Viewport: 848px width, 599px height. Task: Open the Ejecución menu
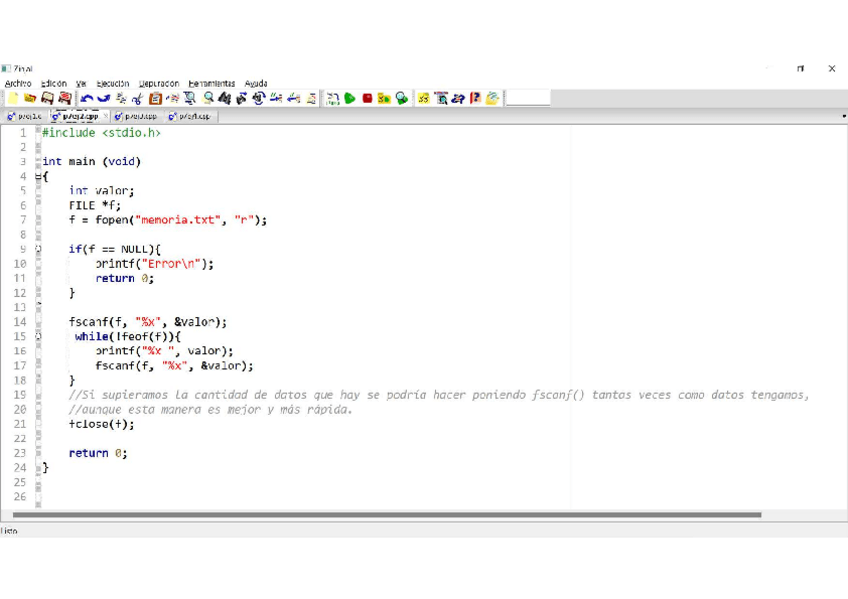click(112, 84)
